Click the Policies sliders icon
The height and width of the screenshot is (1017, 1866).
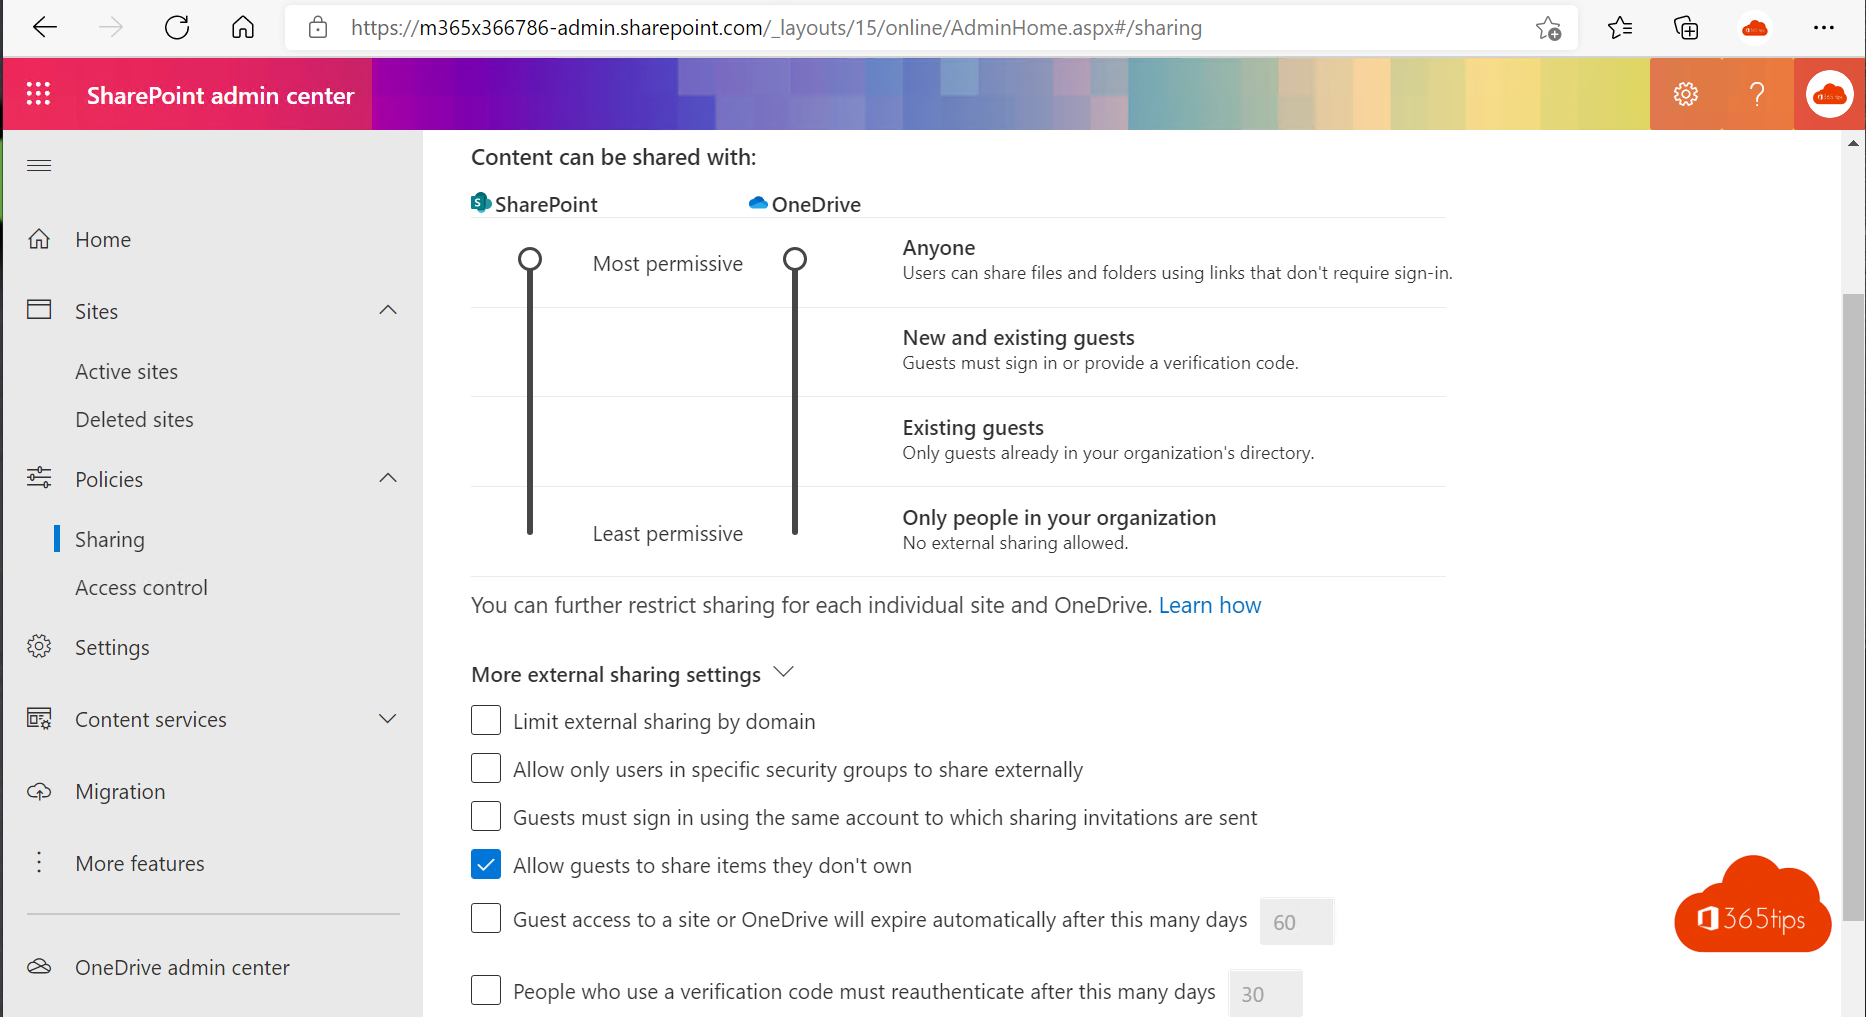tap(39, 478)
